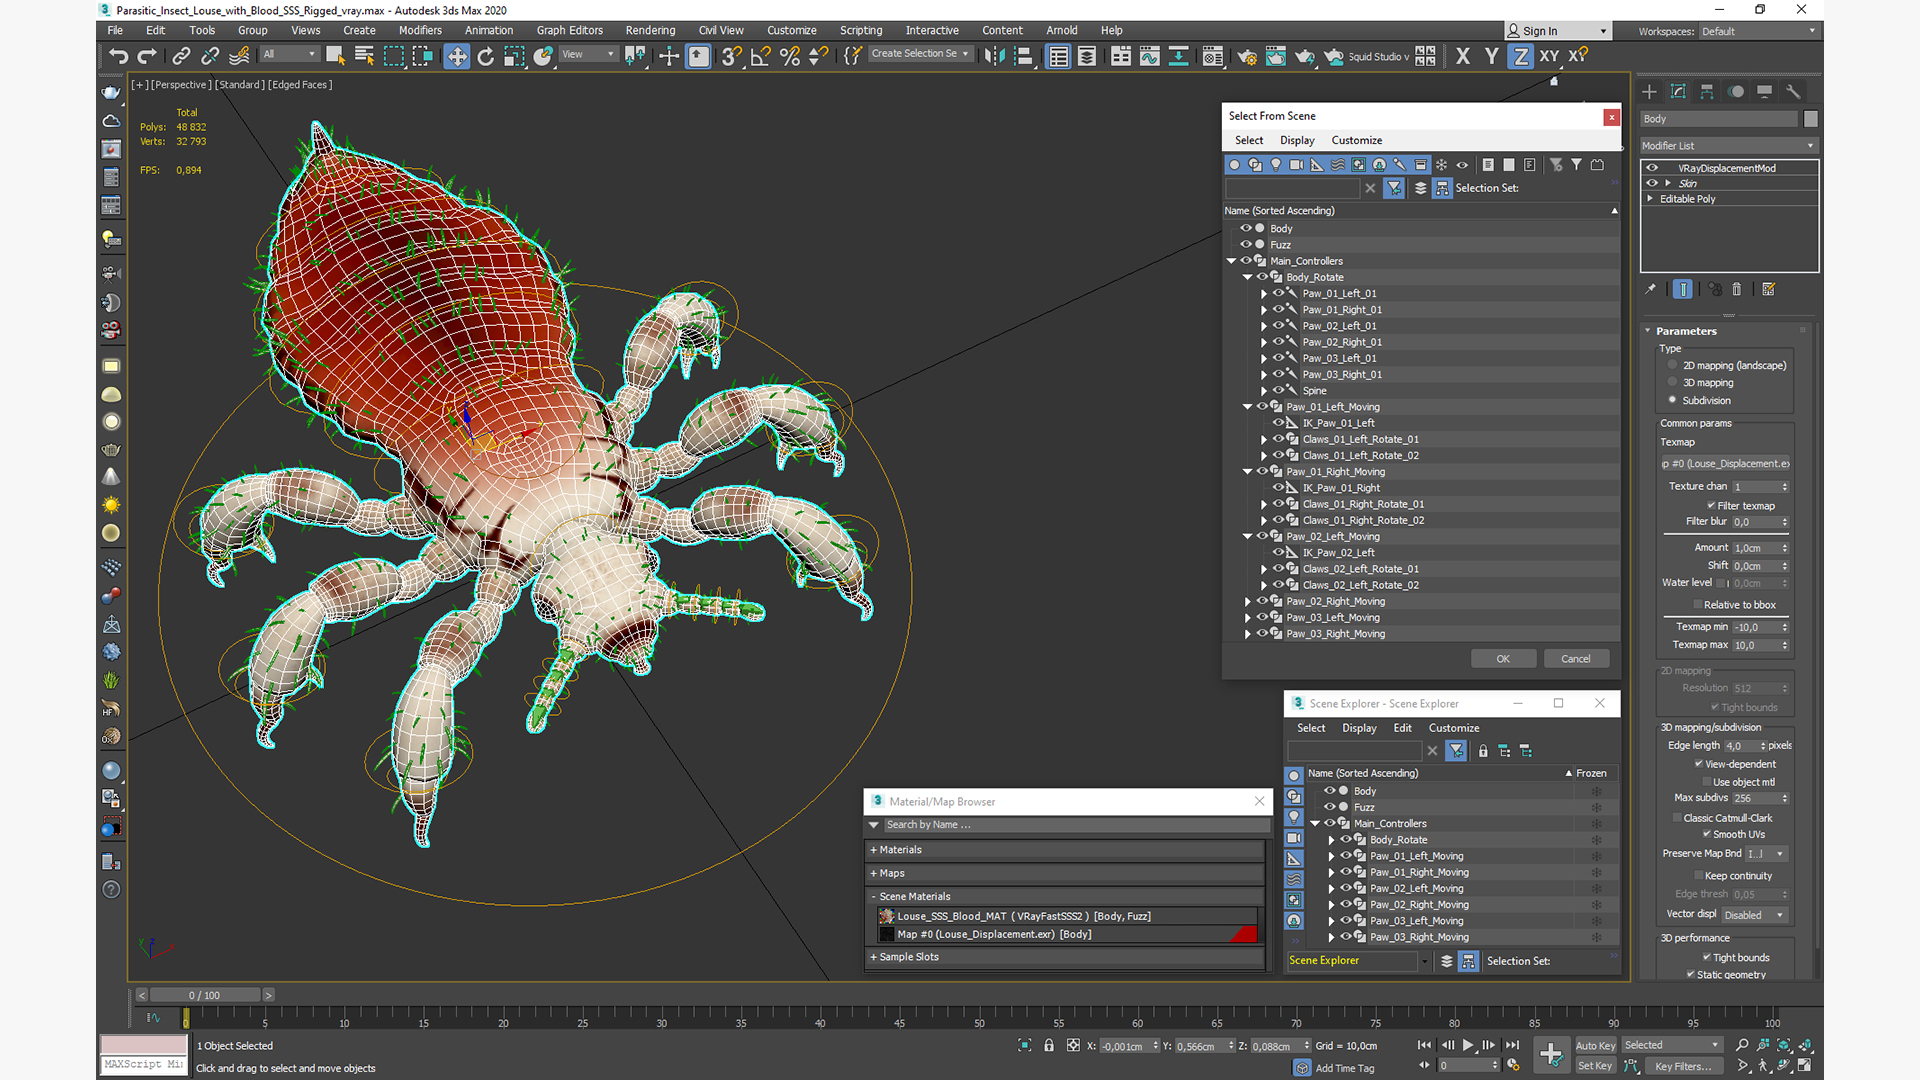Select 2D mapping (landscape) radio
Viewport: 1920px width, 1080px height.
point(1672,365)
